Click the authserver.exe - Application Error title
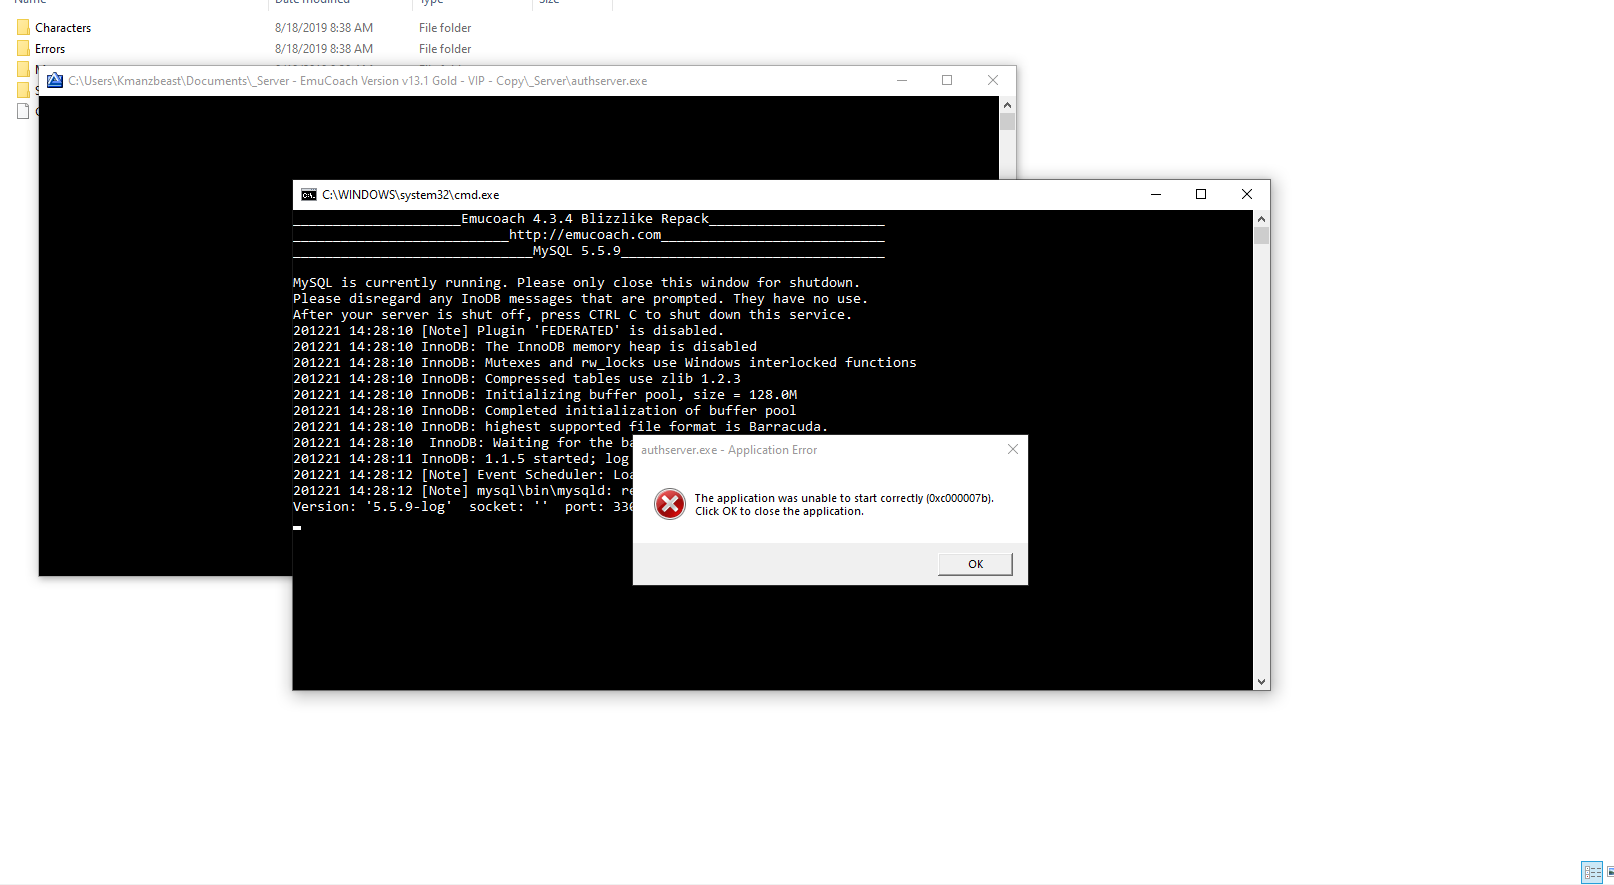This screenshot has width=1614, height=885. [x=729, y=450]
